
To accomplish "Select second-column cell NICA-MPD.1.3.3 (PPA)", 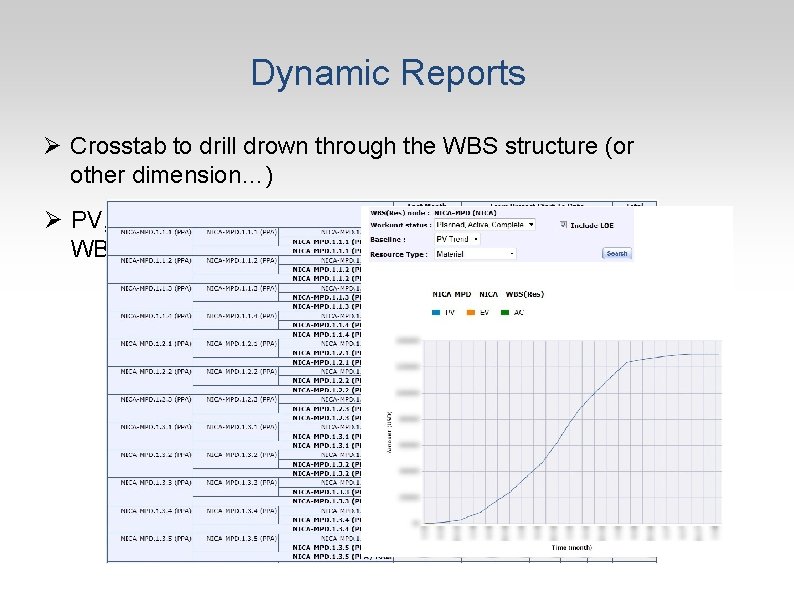I will (242, 483).
